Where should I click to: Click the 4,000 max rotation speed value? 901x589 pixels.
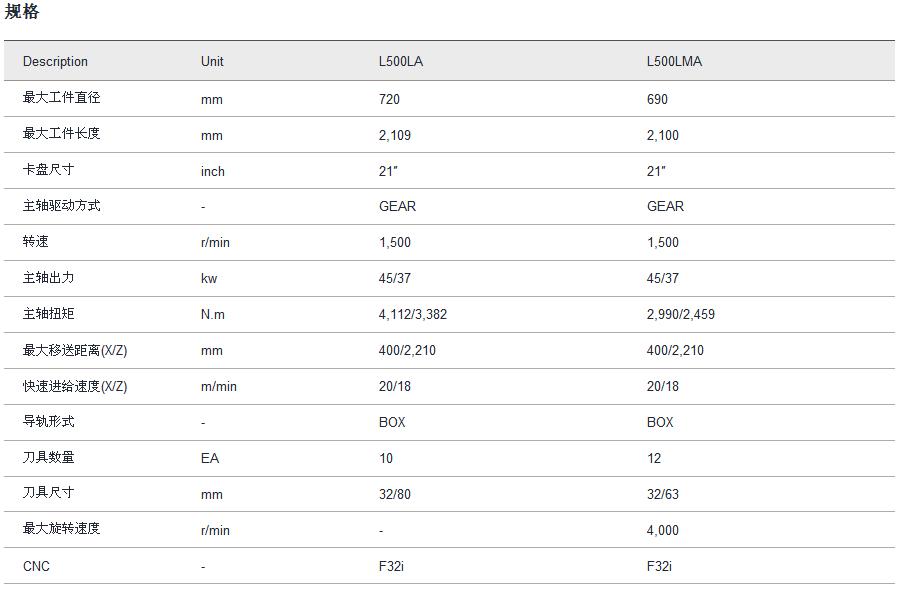pyautogui.click(x=663, y=530)
